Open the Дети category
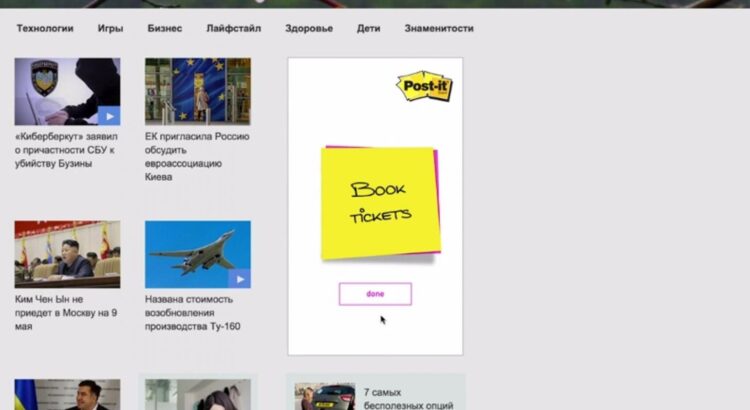The image size is (750, 410). point(368,28)
